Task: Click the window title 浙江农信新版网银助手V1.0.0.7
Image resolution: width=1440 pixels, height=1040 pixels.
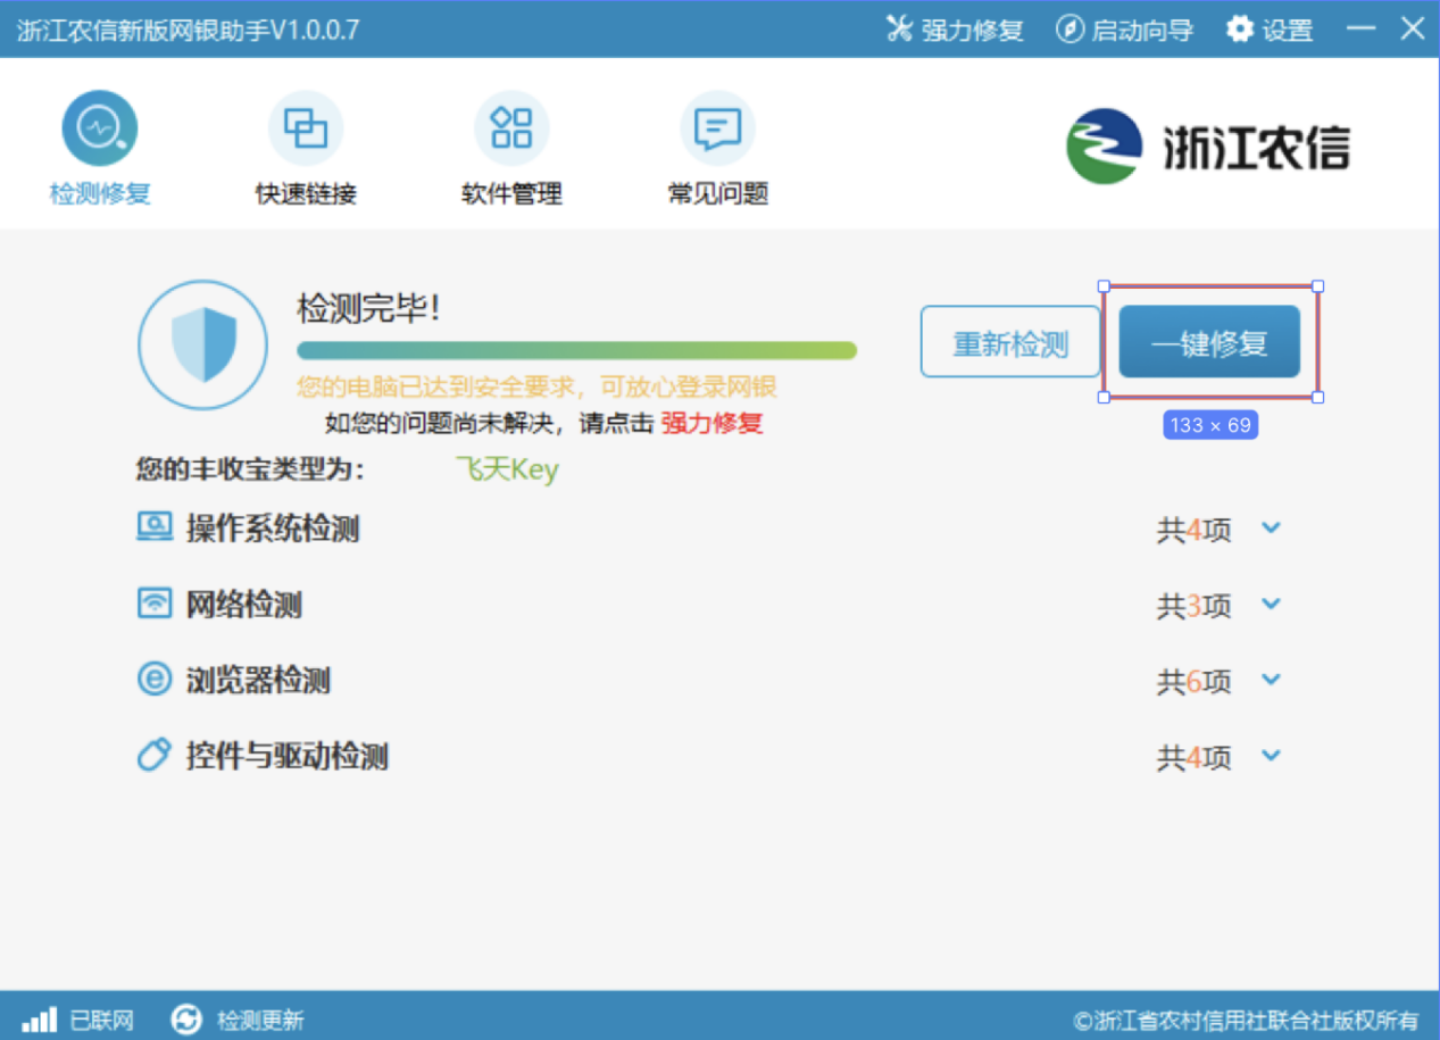Action: [x=188, y=30]
